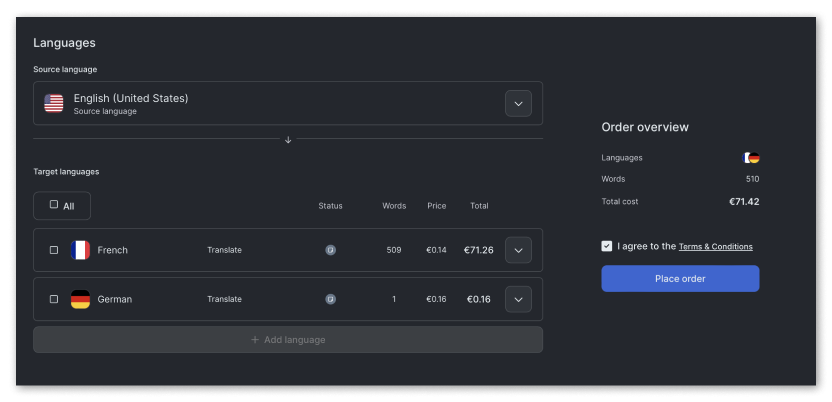The image size is (832, 402).
Task: Click Translate in the French row
Action: pyautogui.click(x=224, y=250)
